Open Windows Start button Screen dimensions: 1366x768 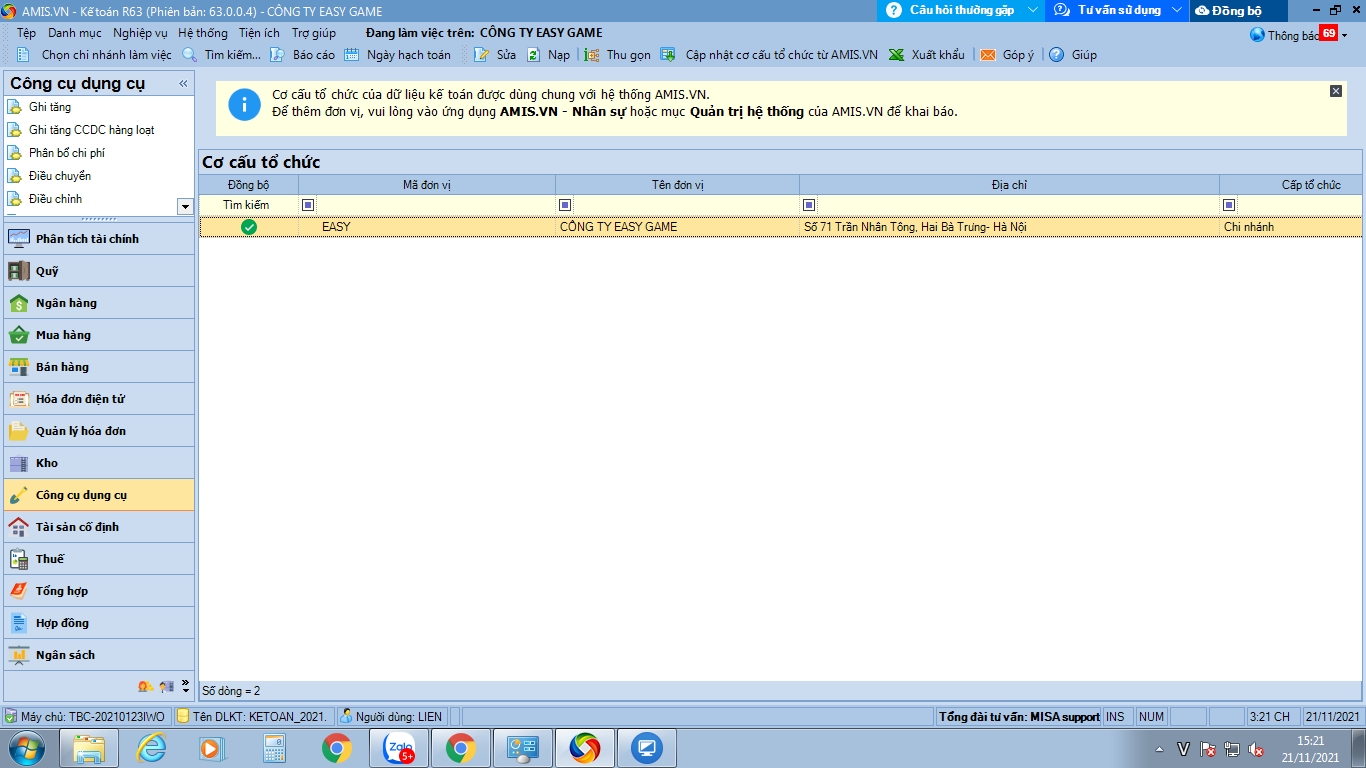(x=26, y=748)
